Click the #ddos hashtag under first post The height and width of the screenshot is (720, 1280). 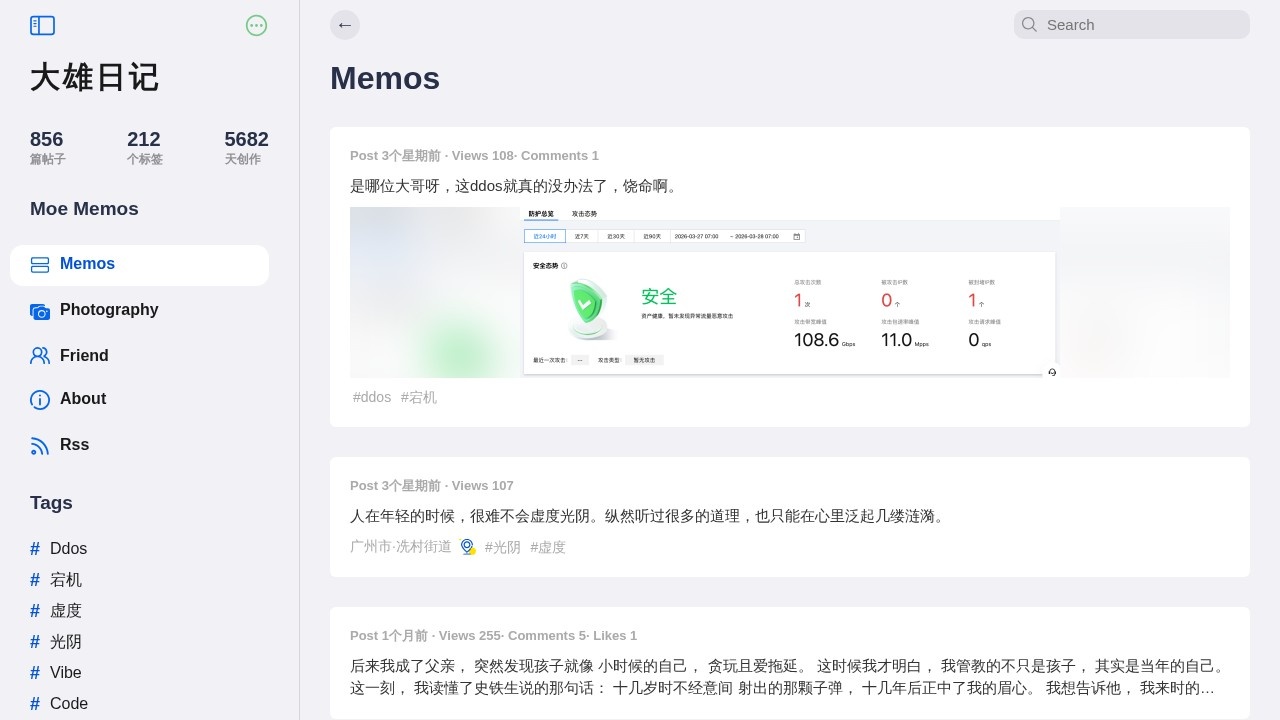click(372, 397)
